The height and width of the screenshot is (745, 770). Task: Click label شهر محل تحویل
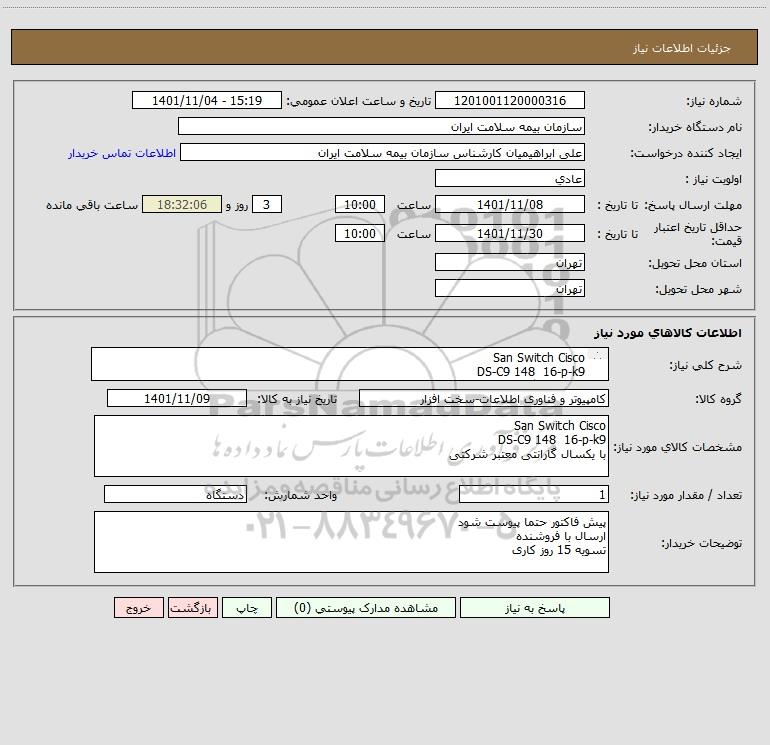pyautogui.click(x=698, y=289)
